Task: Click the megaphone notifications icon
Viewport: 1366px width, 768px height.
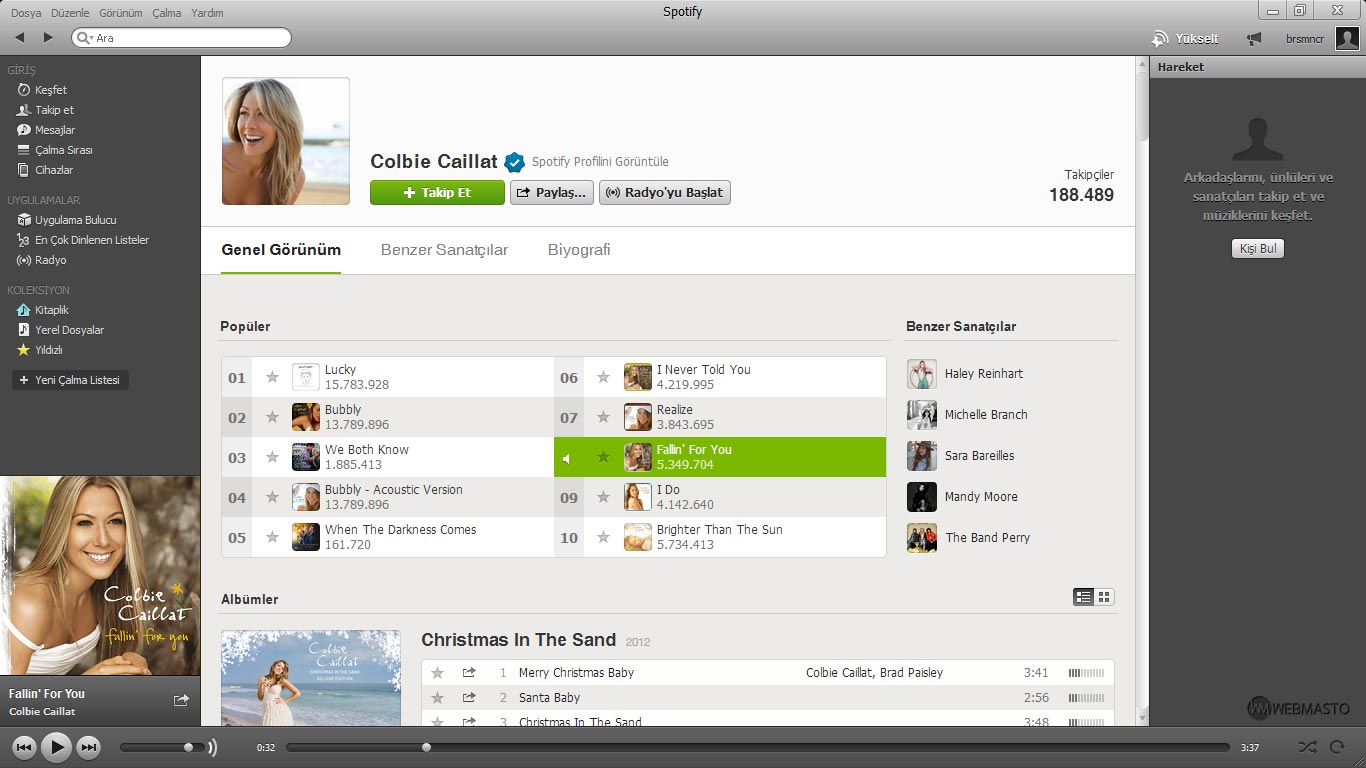Action: pos(1254,39)
